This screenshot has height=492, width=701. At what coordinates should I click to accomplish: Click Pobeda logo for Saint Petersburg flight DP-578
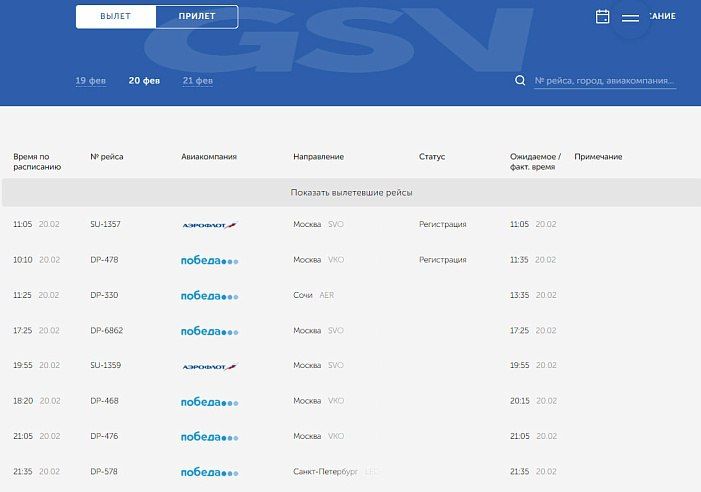click(209, 471)
